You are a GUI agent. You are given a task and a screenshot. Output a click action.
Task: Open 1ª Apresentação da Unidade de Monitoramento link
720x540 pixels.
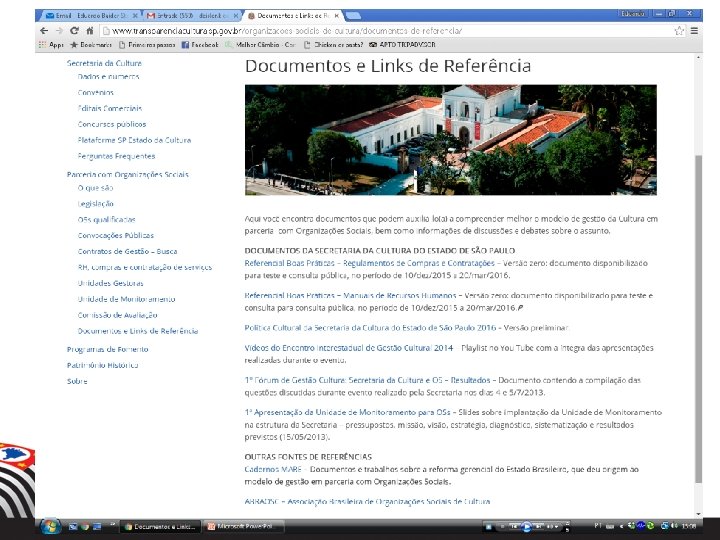[x=347, y=412]
